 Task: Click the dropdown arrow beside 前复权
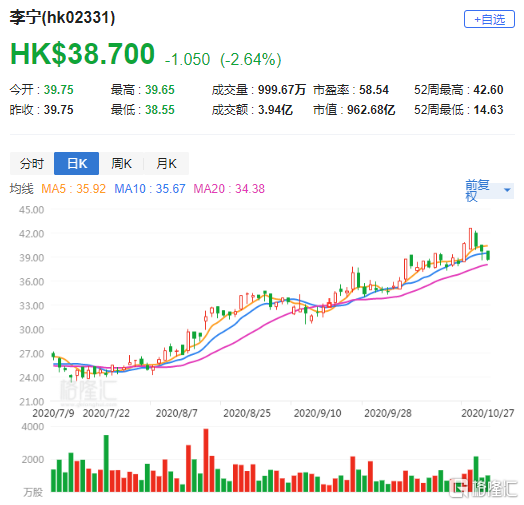point(507,190)
